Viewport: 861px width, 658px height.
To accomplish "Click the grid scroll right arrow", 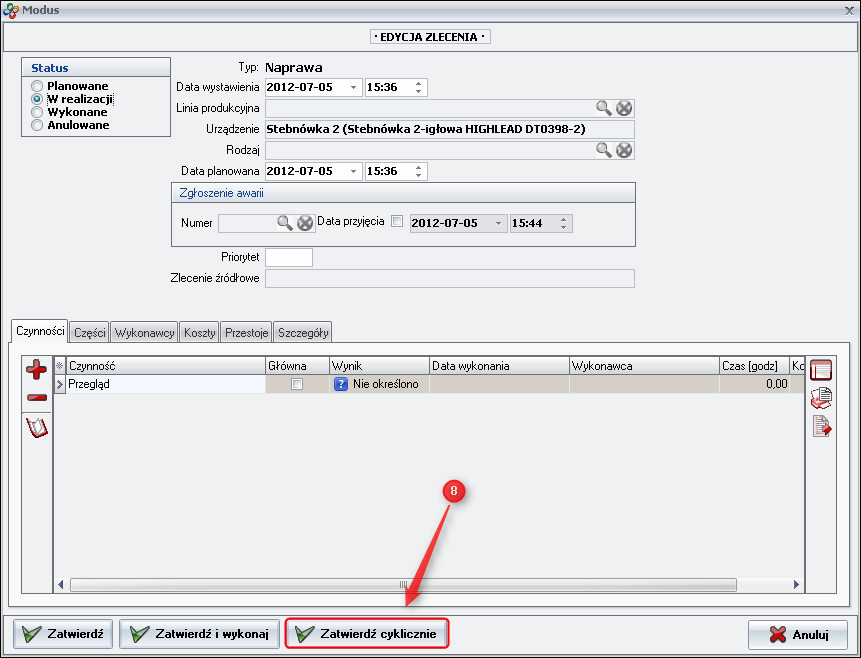I will coord(796,584).
